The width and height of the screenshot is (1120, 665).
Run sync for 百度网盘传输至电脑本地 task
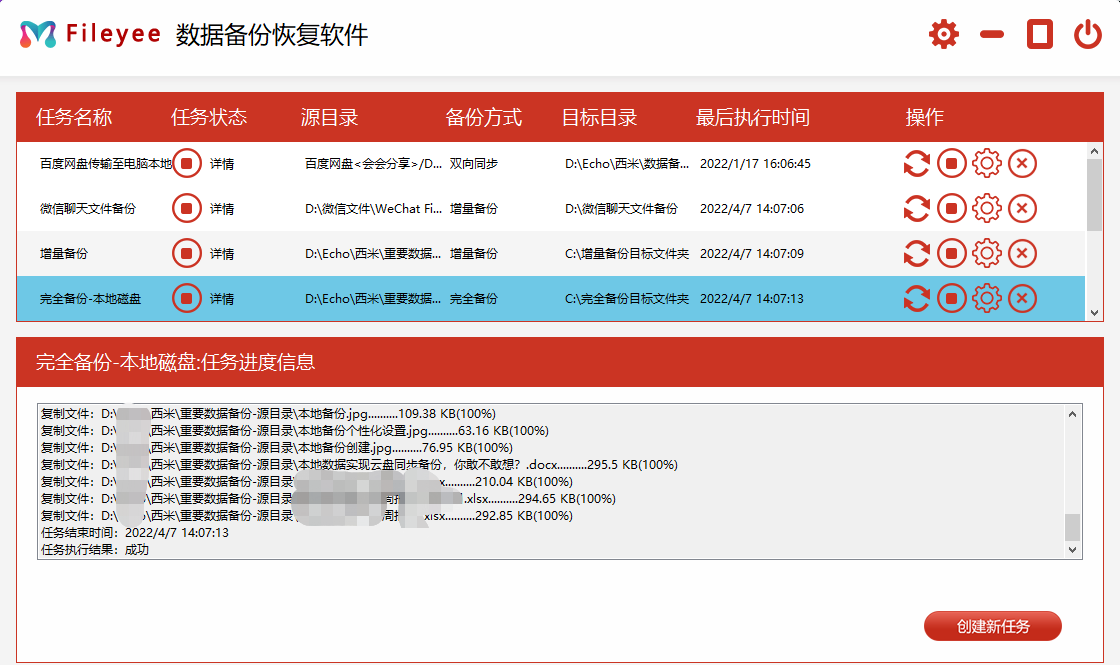917,163
